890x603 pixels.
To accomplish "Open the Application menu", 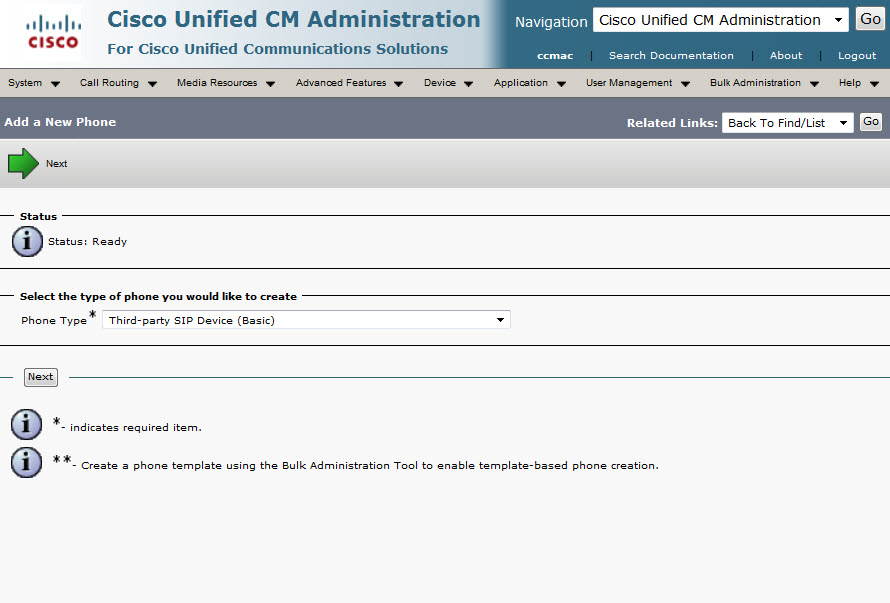I will click(530, 83).
